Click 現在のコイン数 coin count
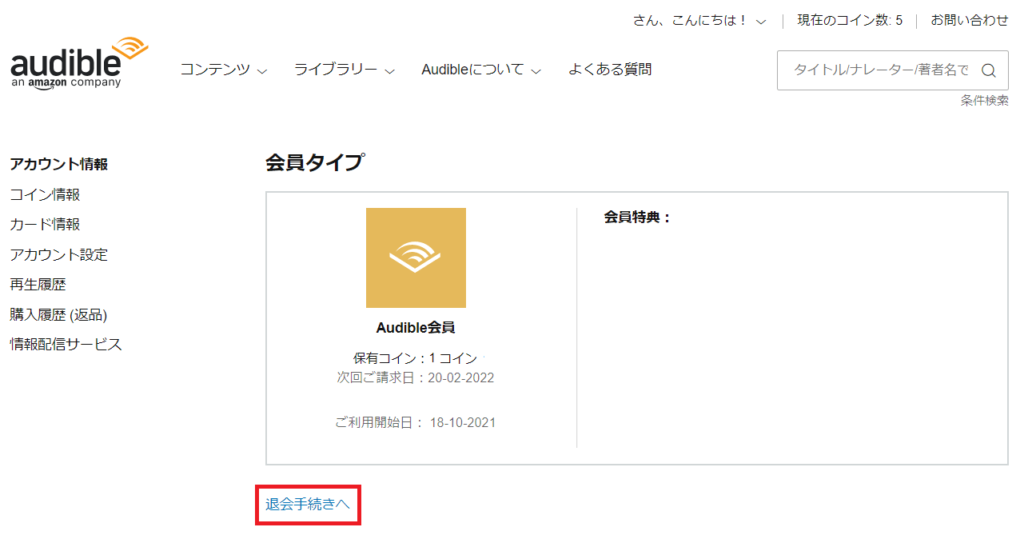 (x=849, y=20)
